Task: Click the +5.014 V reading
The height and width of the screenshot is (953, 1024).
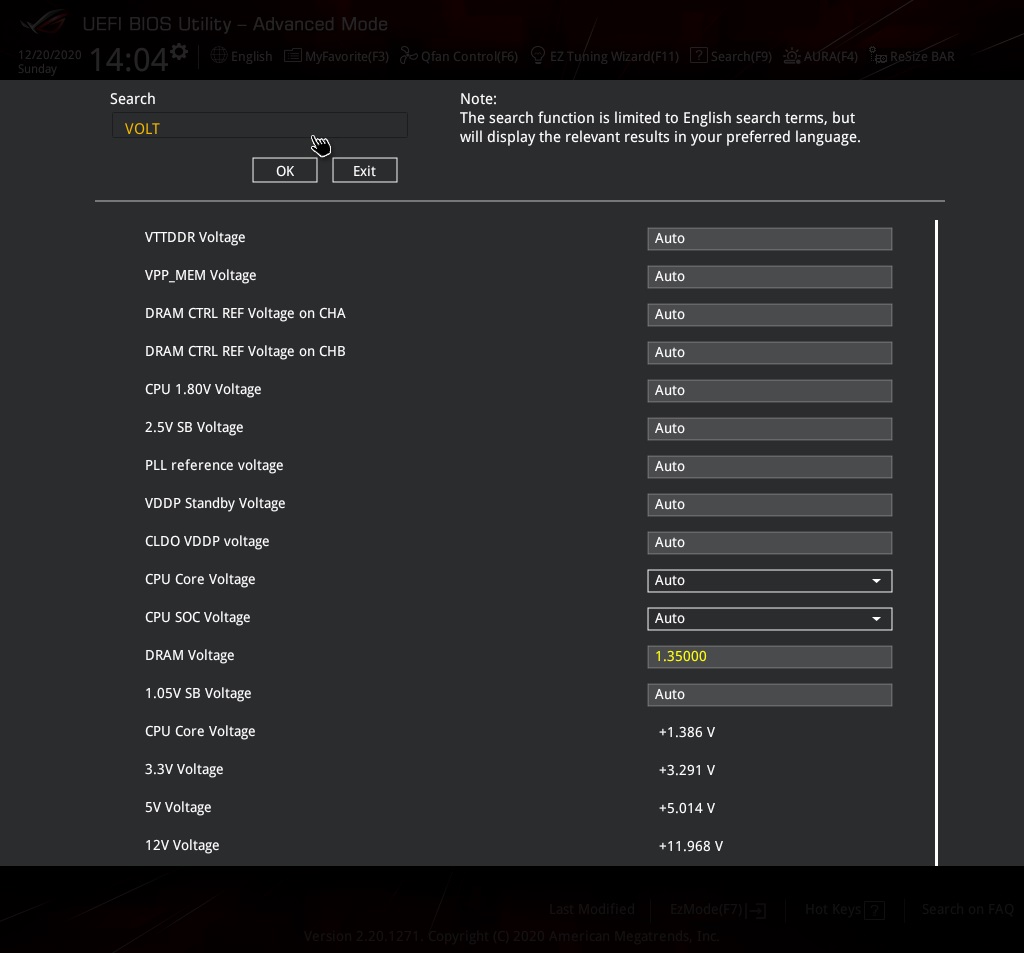Action: tap(686, 808)
